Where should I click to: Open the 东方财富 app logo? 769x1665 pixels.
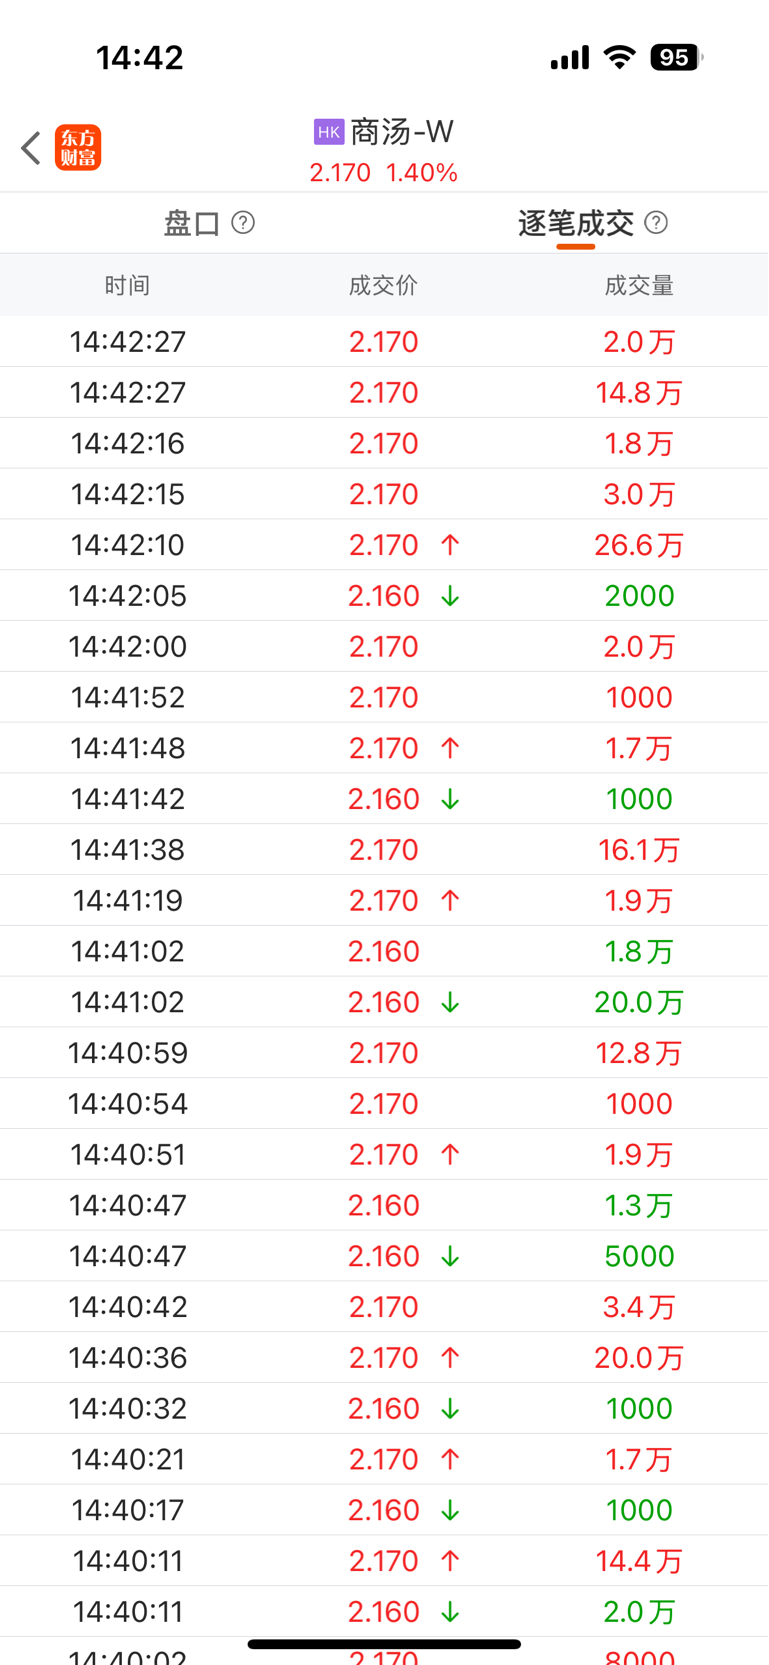(x=78, y=148)
